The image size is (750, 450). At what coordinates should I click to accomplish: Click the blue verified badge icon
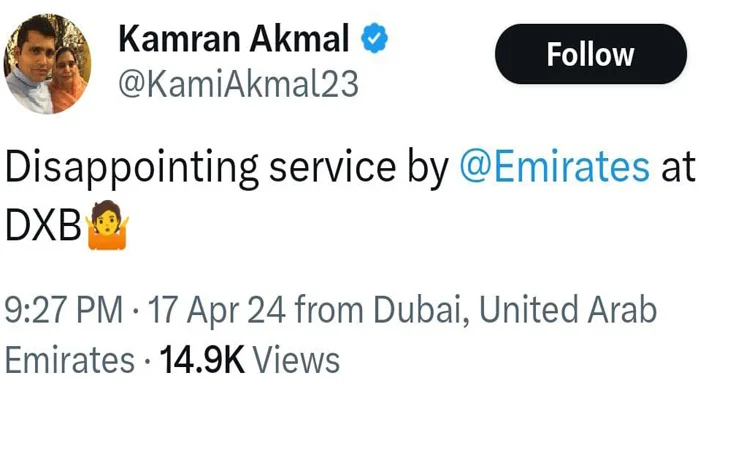tap(374, 41)
